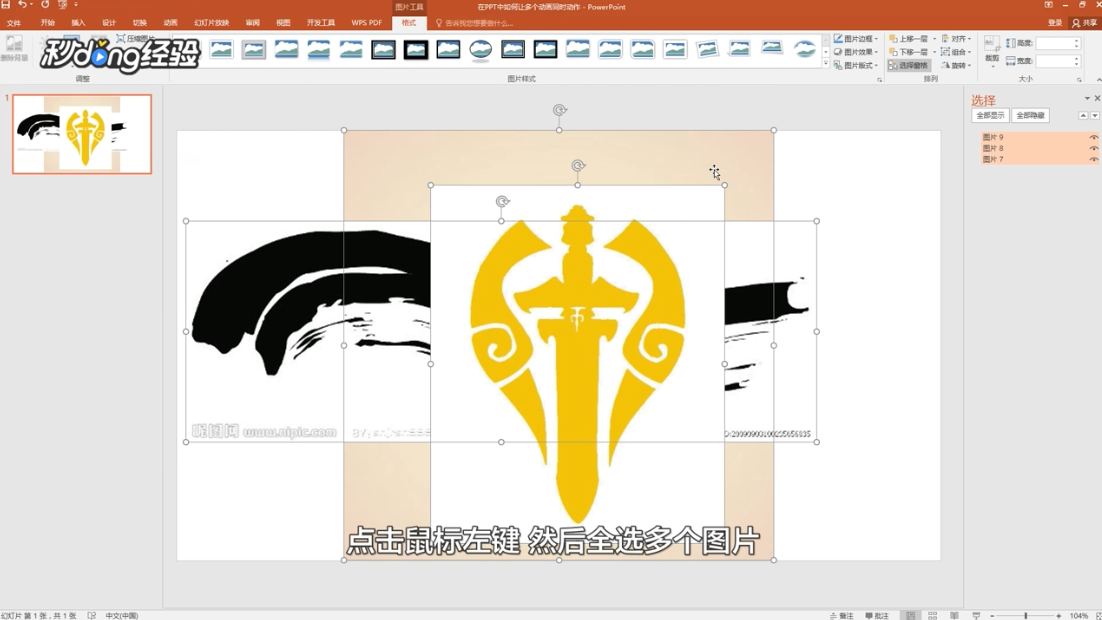Collapse the ribbon with the chevron

pos(1098,80)
